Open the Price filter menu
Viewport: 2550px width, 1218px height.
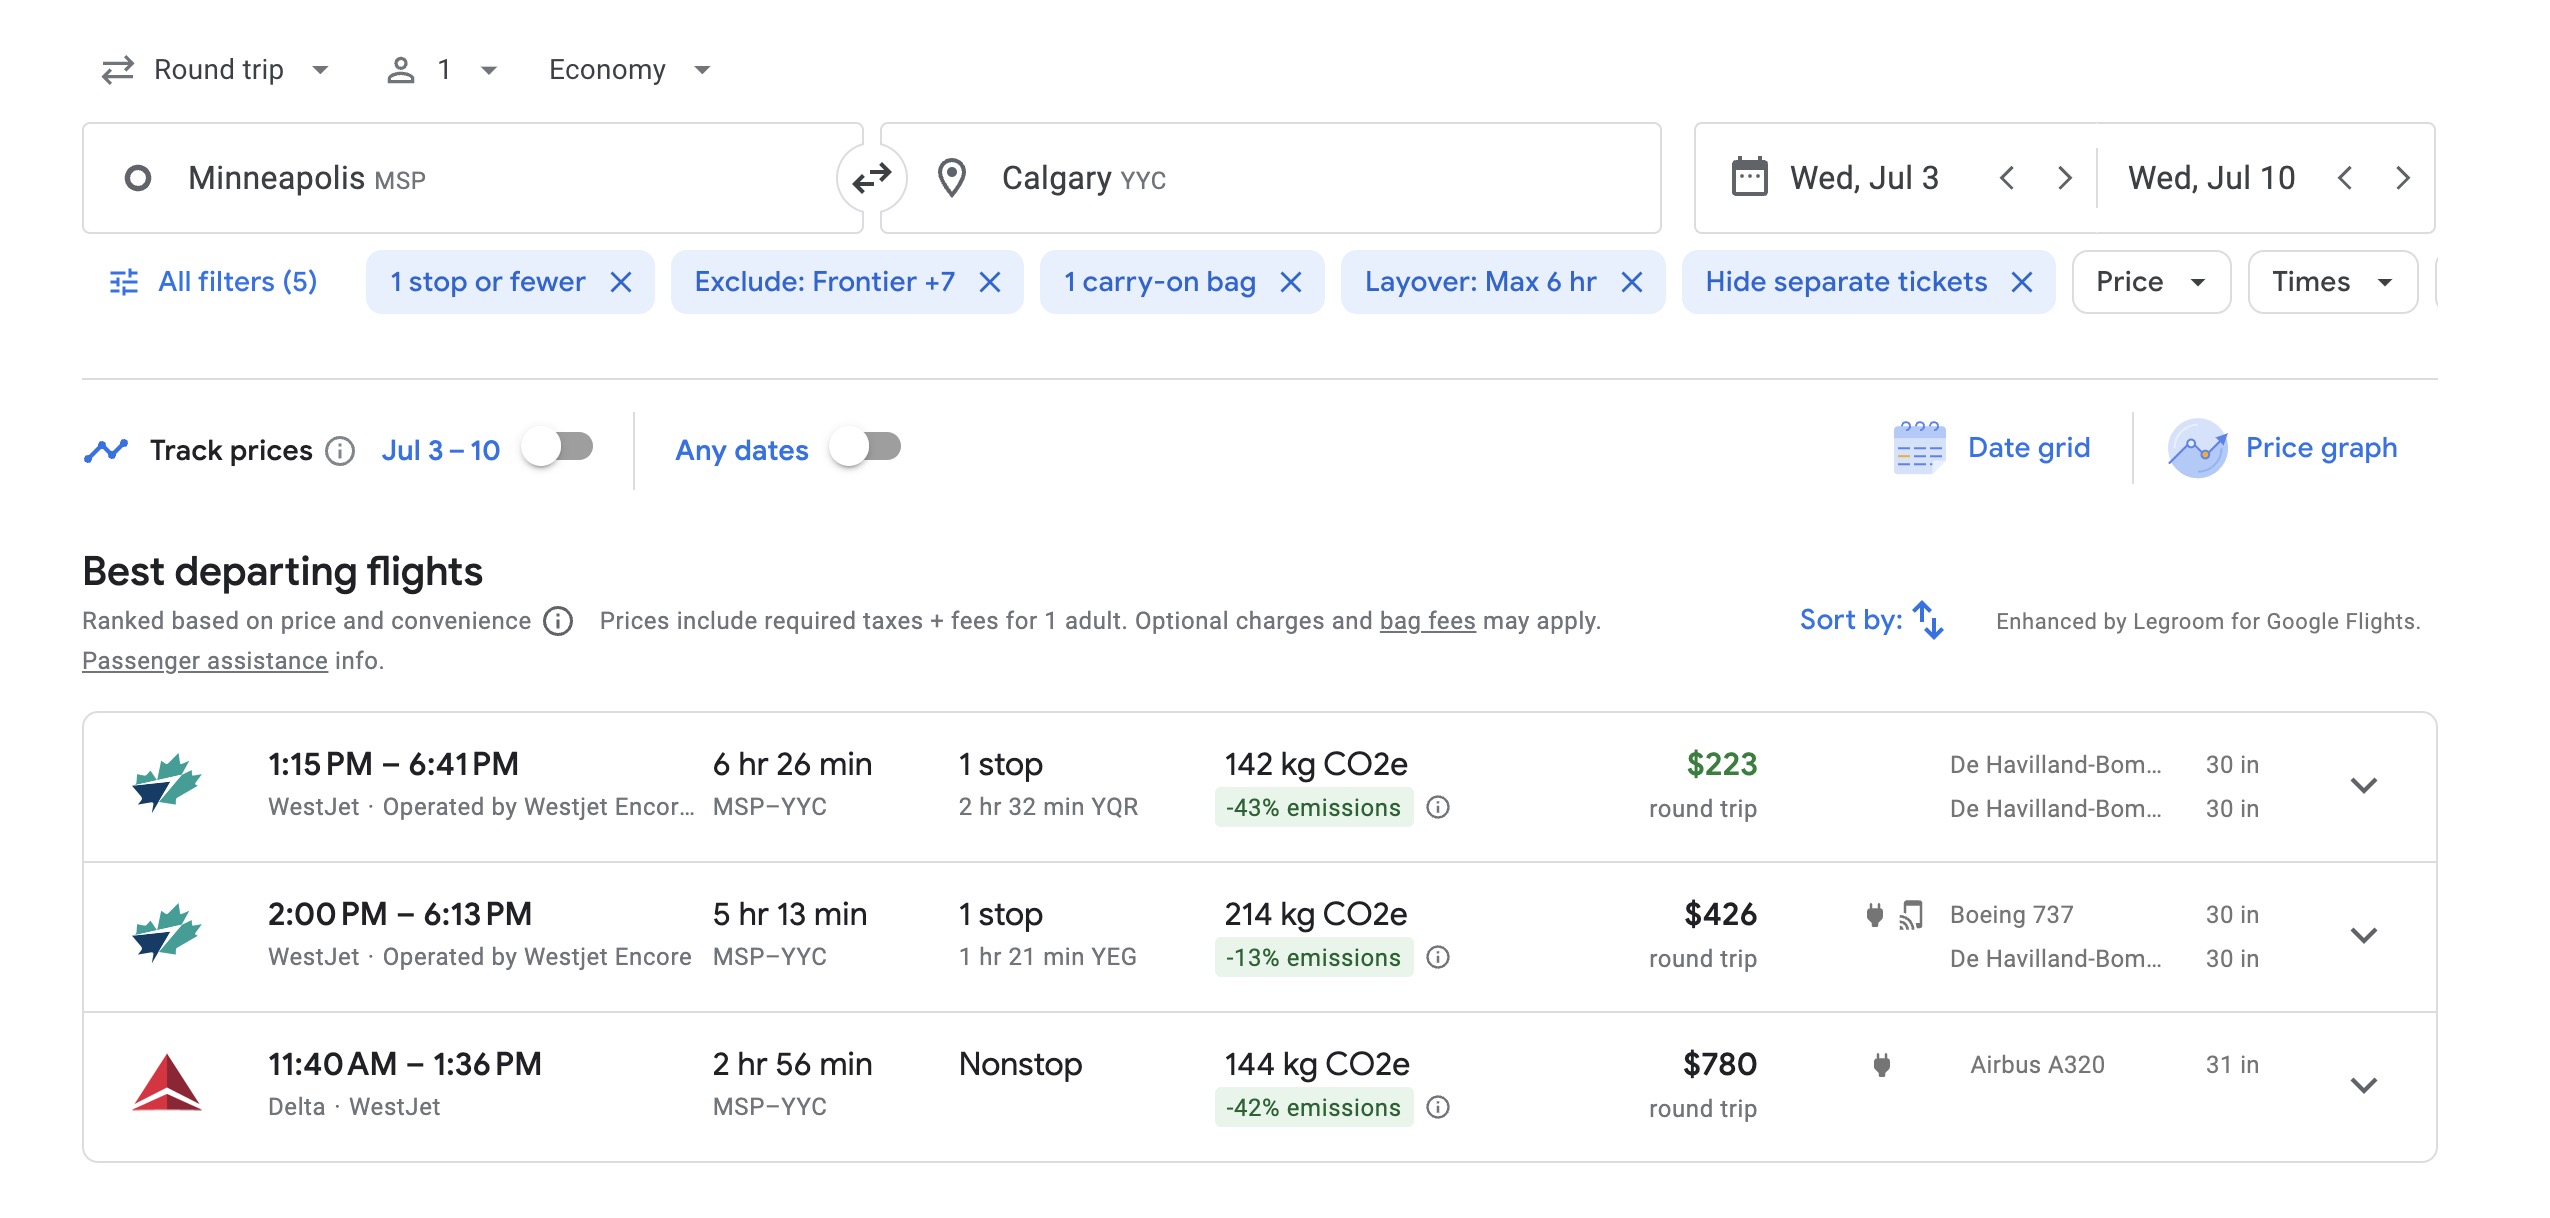tap(2150, 282)
